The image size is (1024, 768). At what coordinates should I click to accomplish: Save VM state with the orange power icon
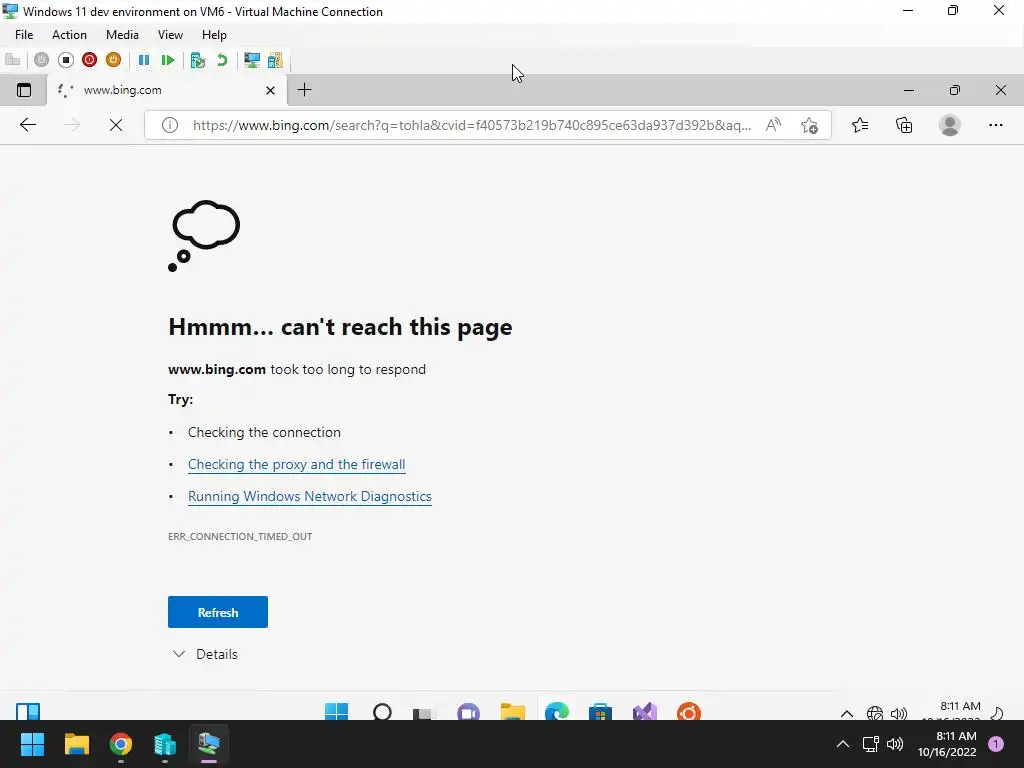coord(113,60)
